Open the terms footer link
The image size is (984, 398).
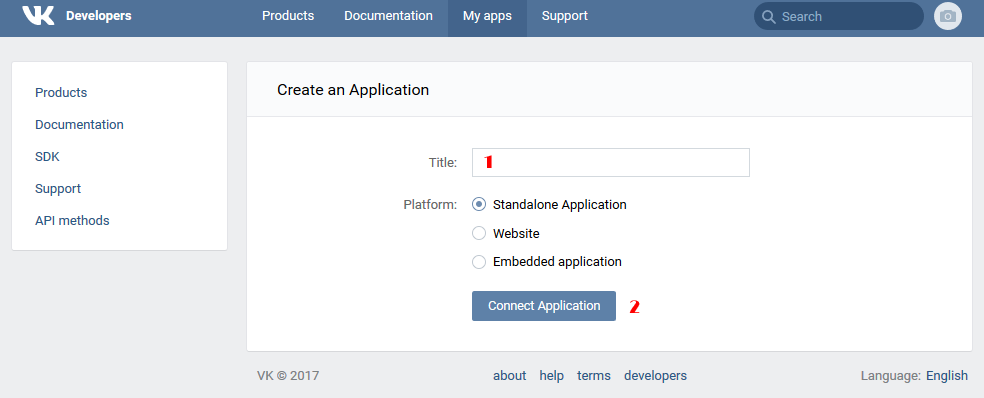[x=594, y=376]
